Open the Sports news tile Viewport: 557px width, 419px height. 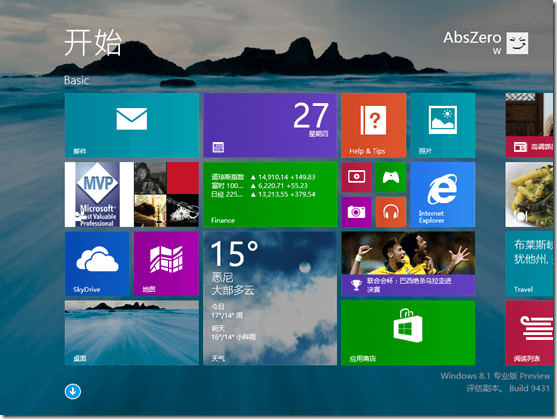408,263
